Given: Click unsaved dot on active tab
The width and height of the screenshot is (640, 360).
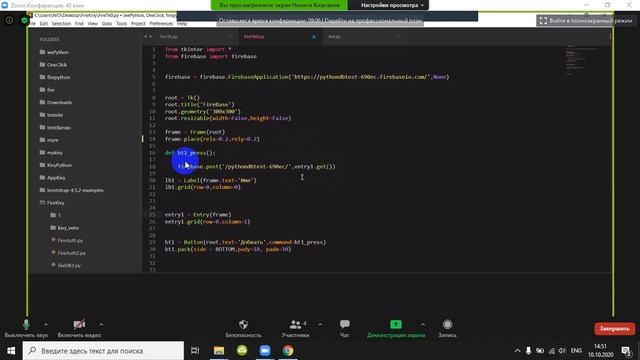Looking at the screenshot, I should [x=314, y=37].
